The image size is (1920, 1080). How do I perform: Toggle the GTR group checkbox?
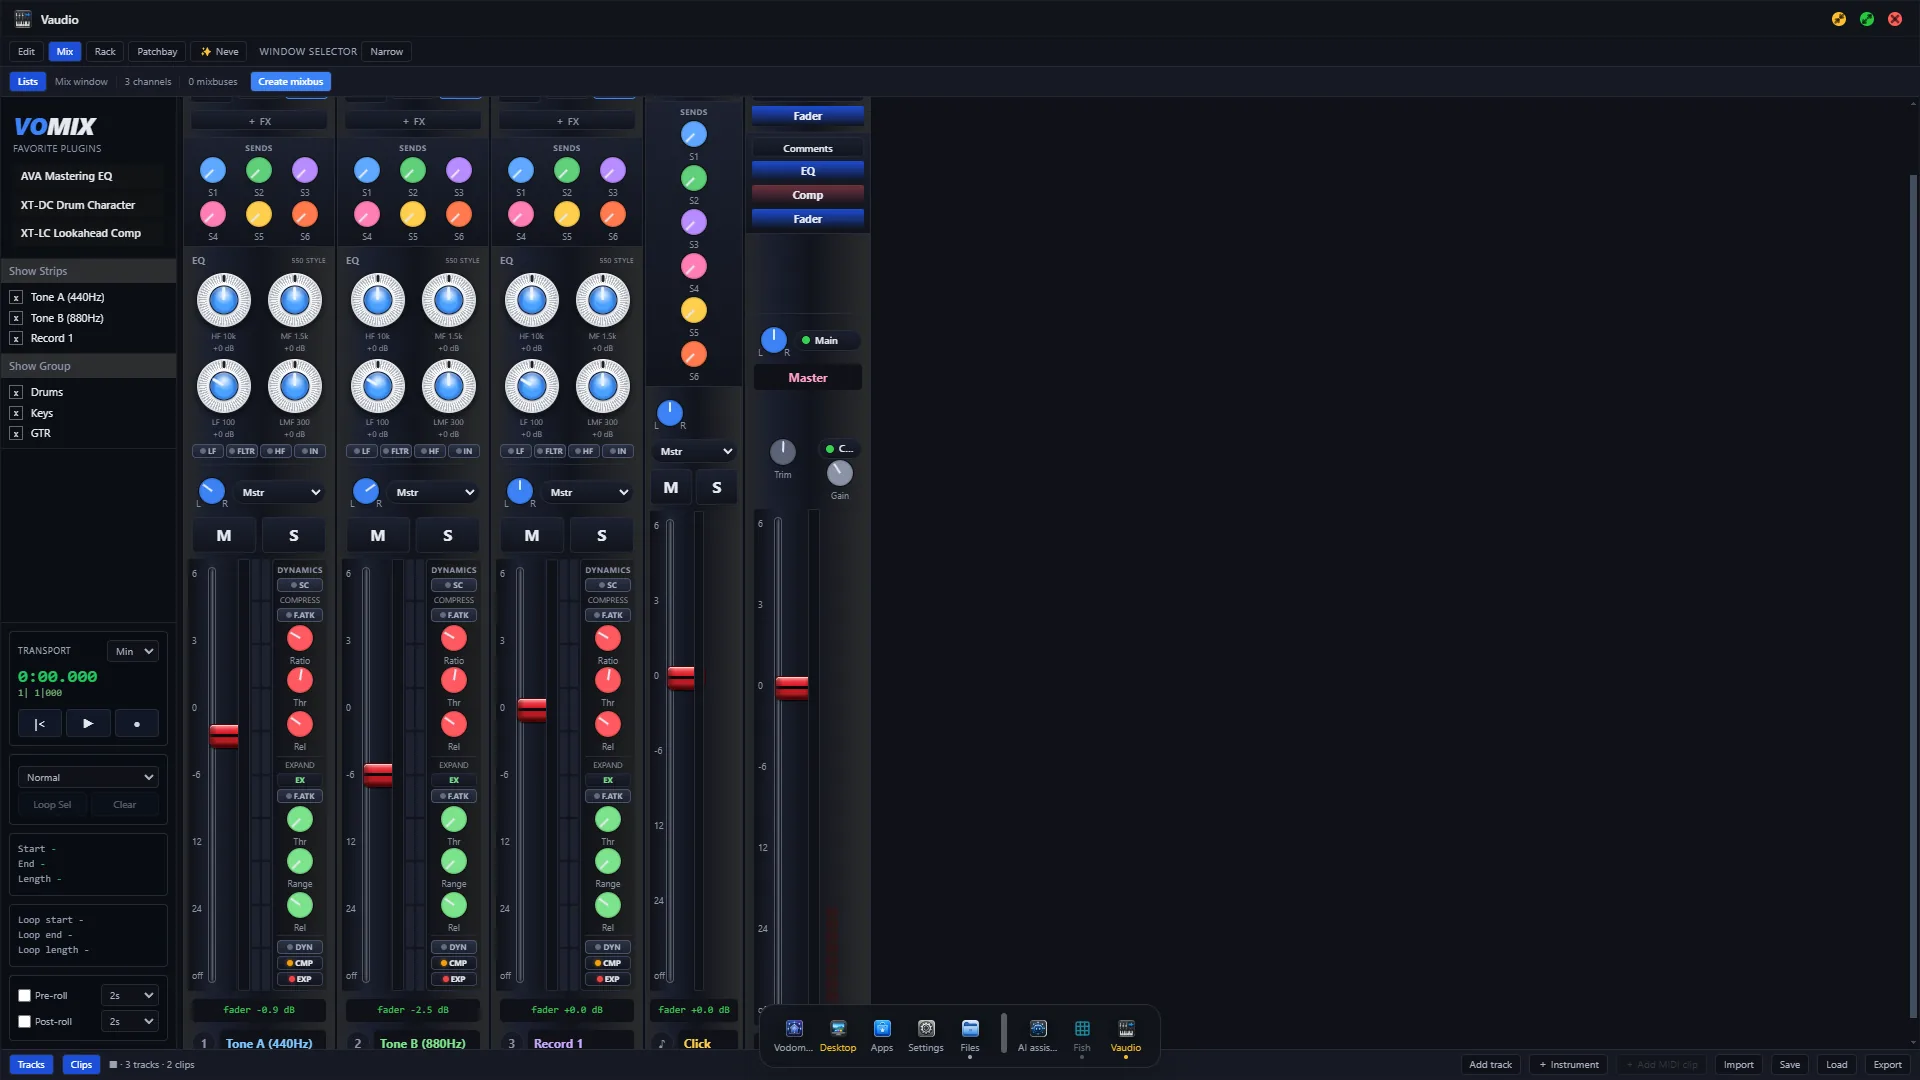tap(16, 434)
